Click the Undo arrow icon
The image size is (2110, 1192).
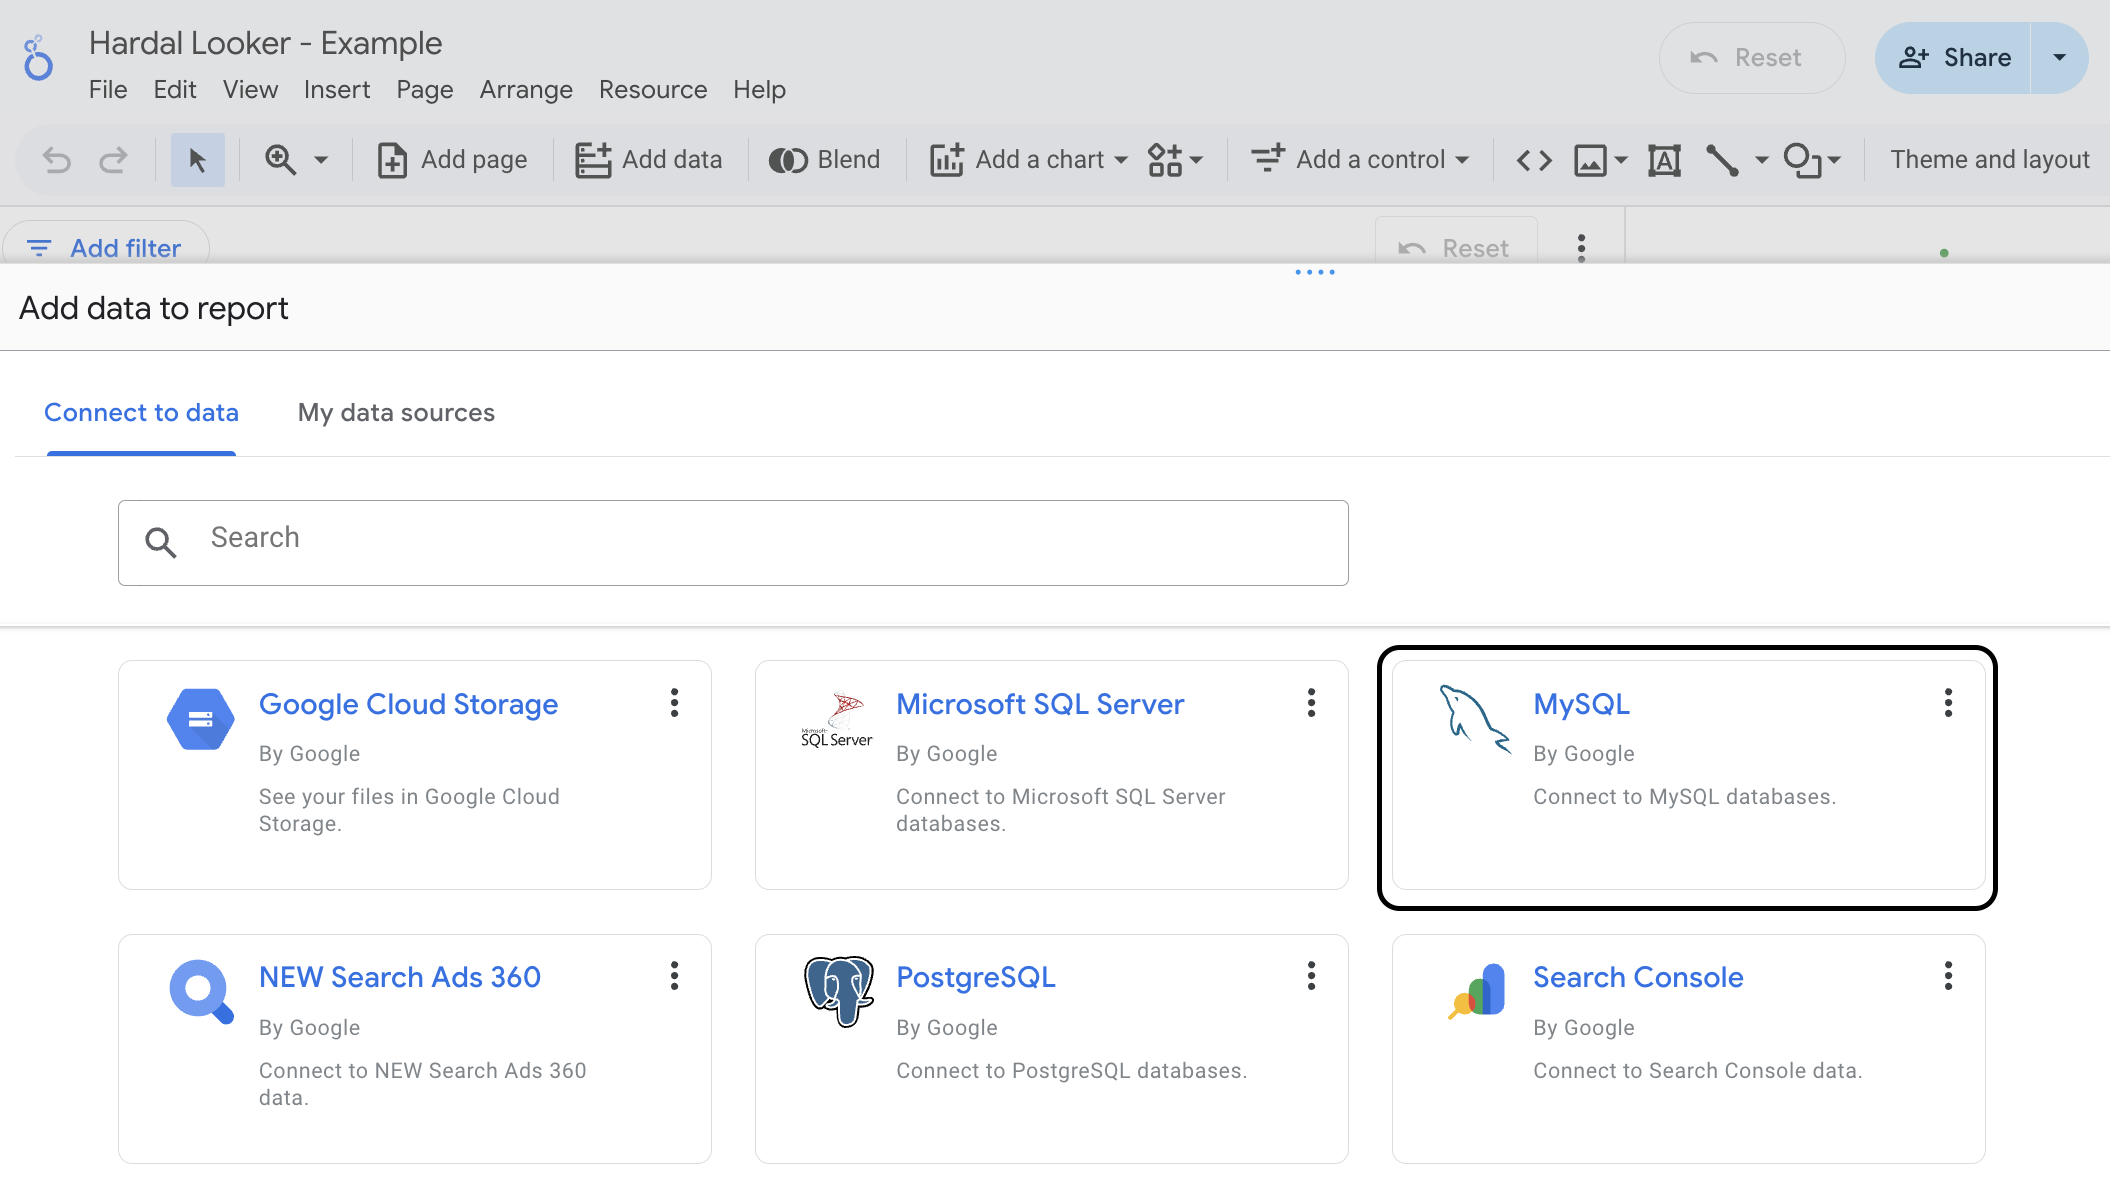point(57,159)
